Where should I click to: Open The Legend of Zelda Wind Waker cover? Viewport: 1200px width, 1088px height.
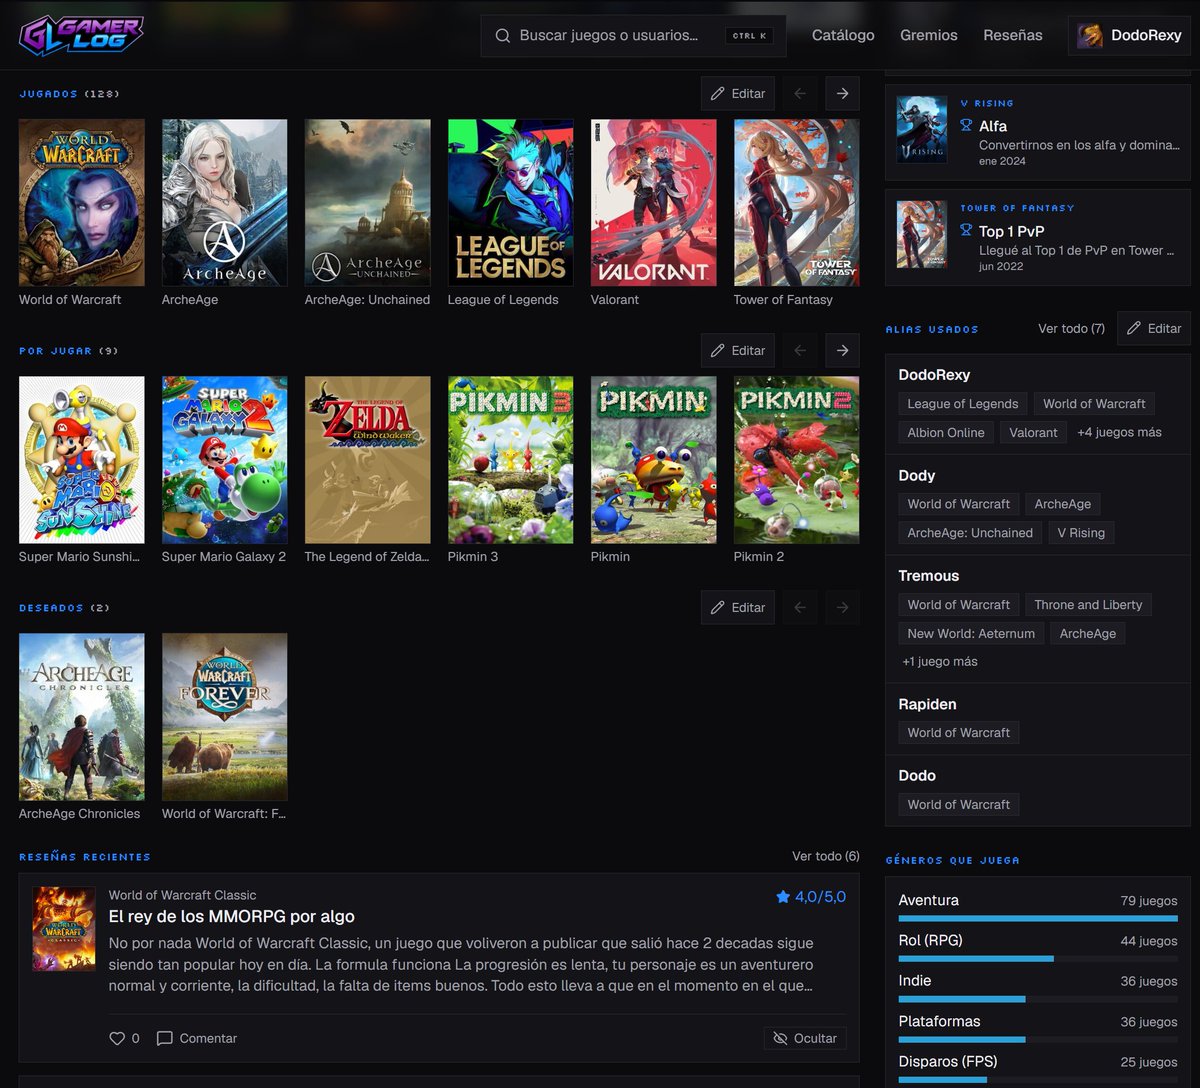click(368, 460)
